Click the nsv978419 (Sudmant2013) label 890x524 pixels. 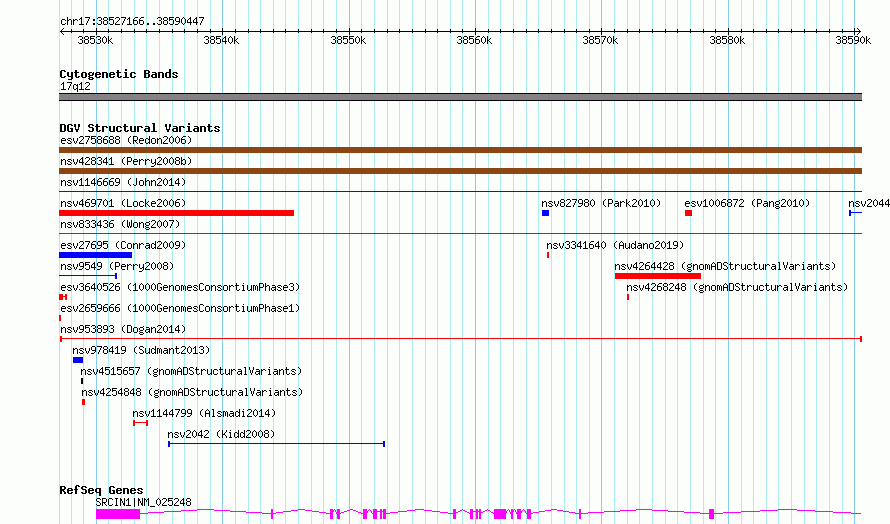coord(141,350)
